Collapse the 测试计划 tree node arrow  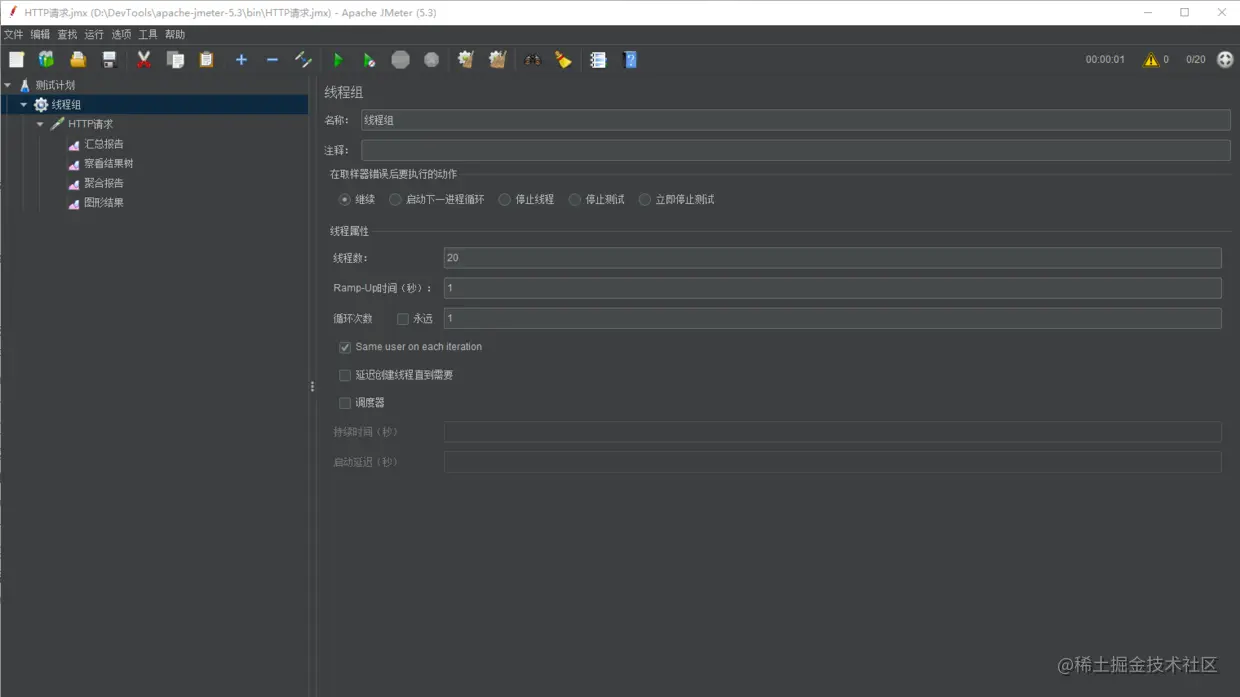pos(8,85)
